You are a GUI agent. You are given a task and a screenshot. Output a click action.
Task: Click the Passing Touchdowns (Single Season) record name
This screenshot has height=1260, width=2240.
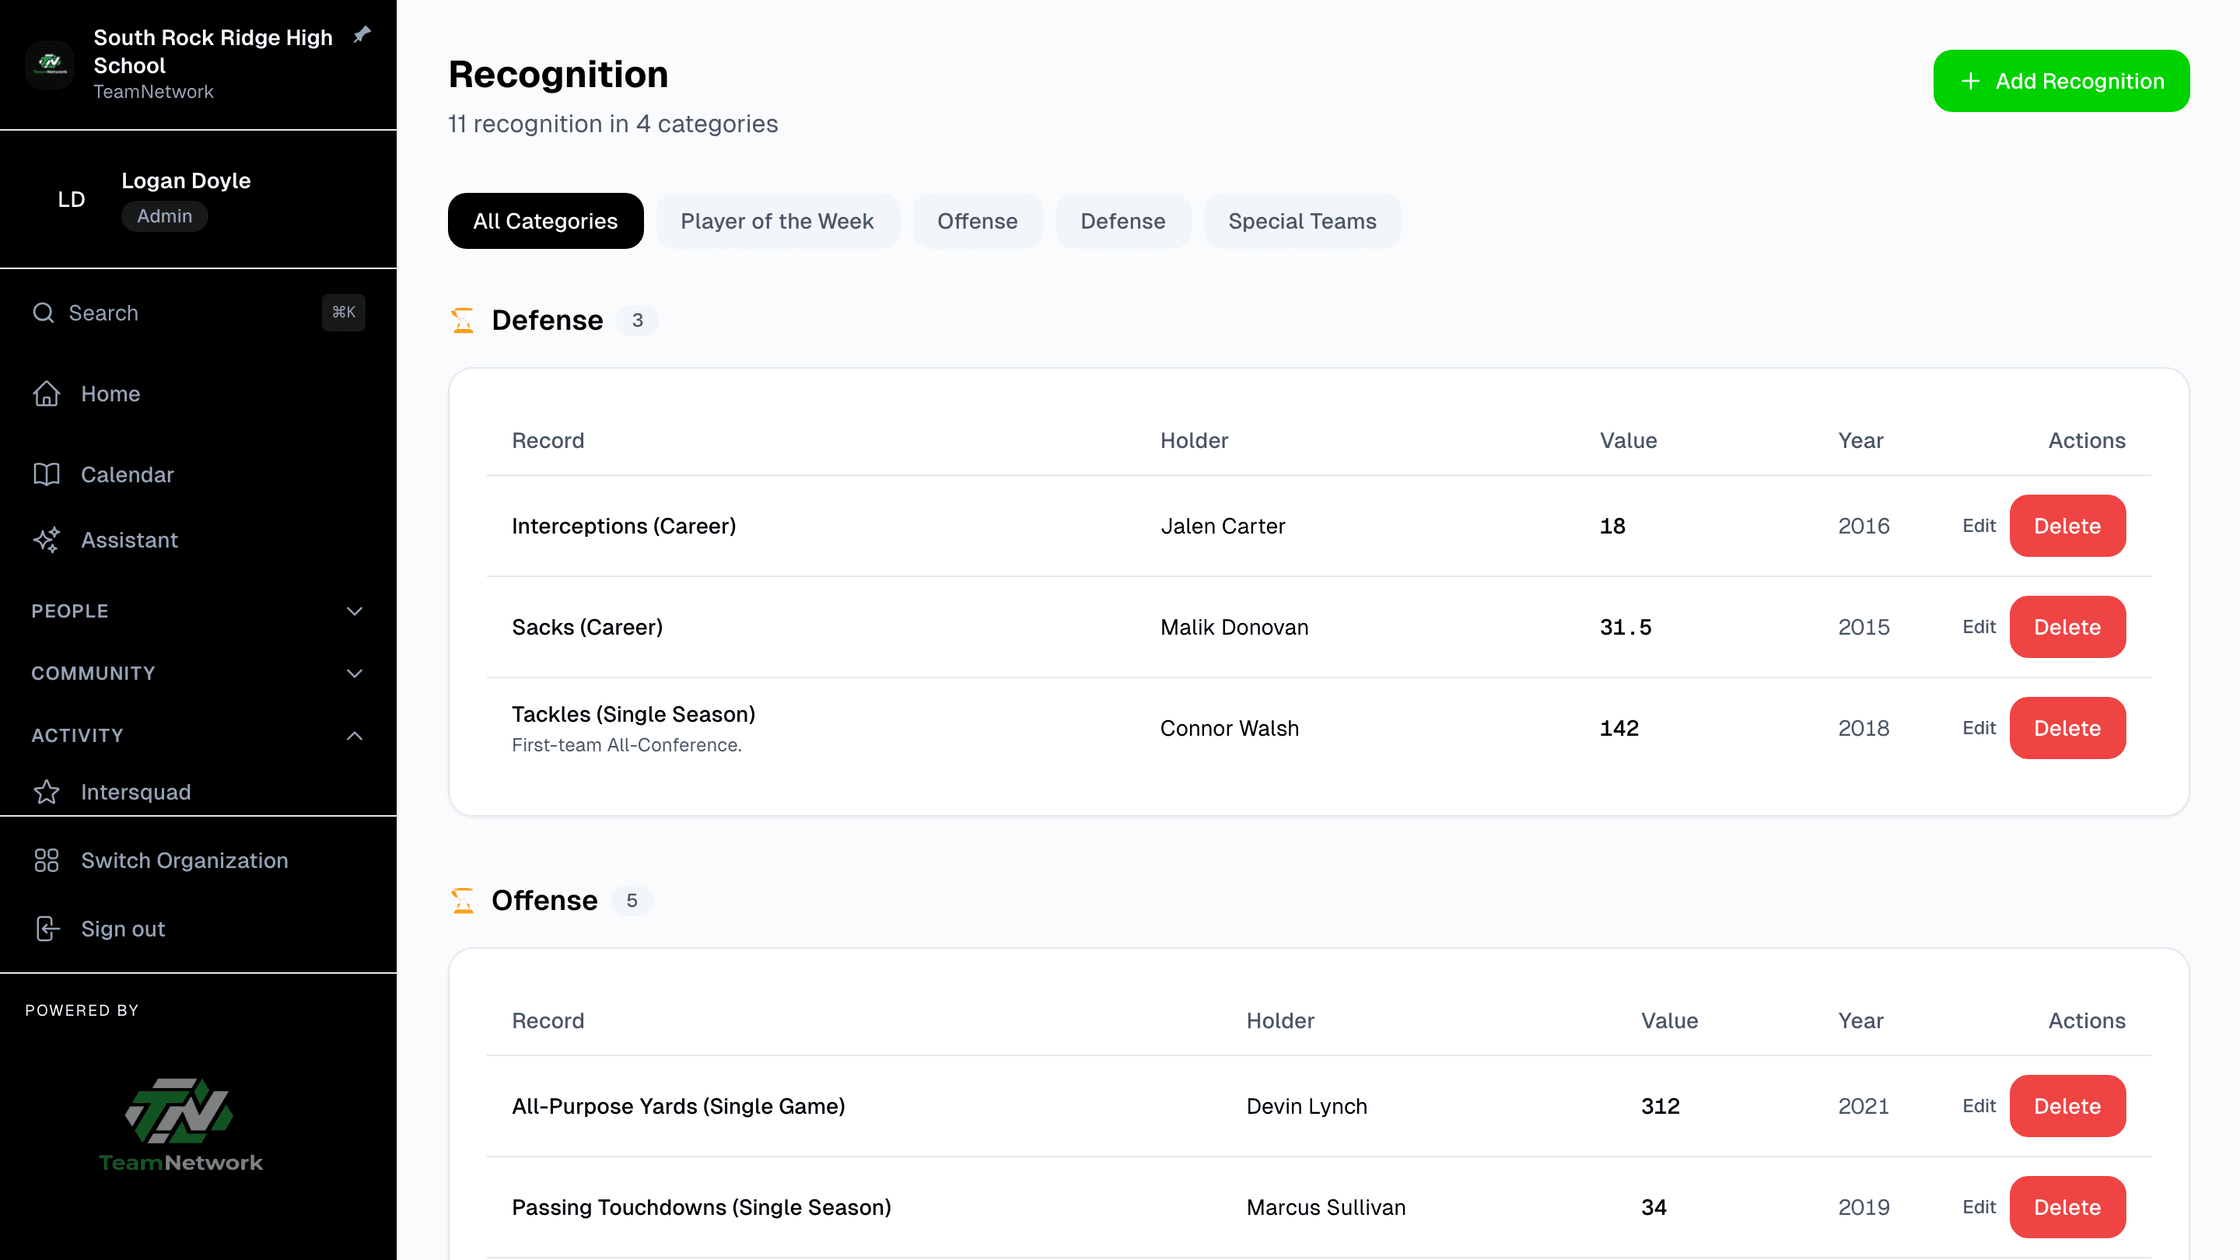click(x=702, y=1207)
